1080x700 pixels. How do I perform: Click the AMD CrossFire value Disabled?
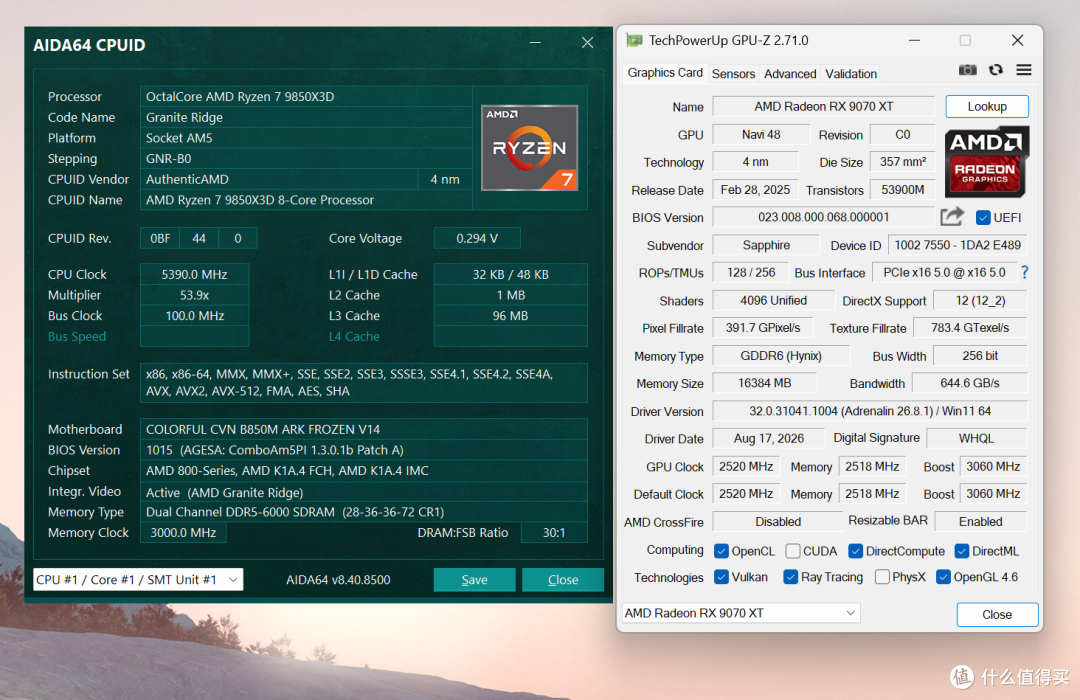[x=778, y=522]
